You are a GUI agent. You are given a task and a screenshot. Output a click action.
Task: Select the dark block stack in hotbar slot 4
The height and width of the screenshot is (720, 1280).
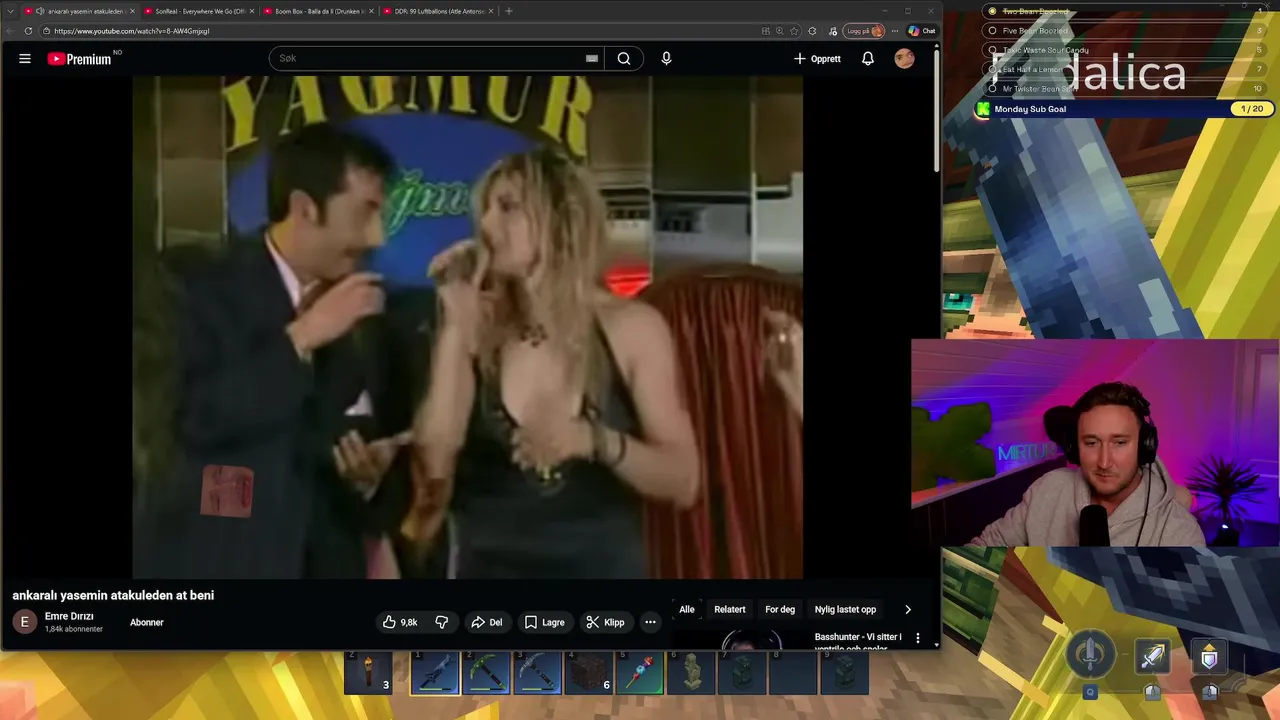click(x=589, y=673)
